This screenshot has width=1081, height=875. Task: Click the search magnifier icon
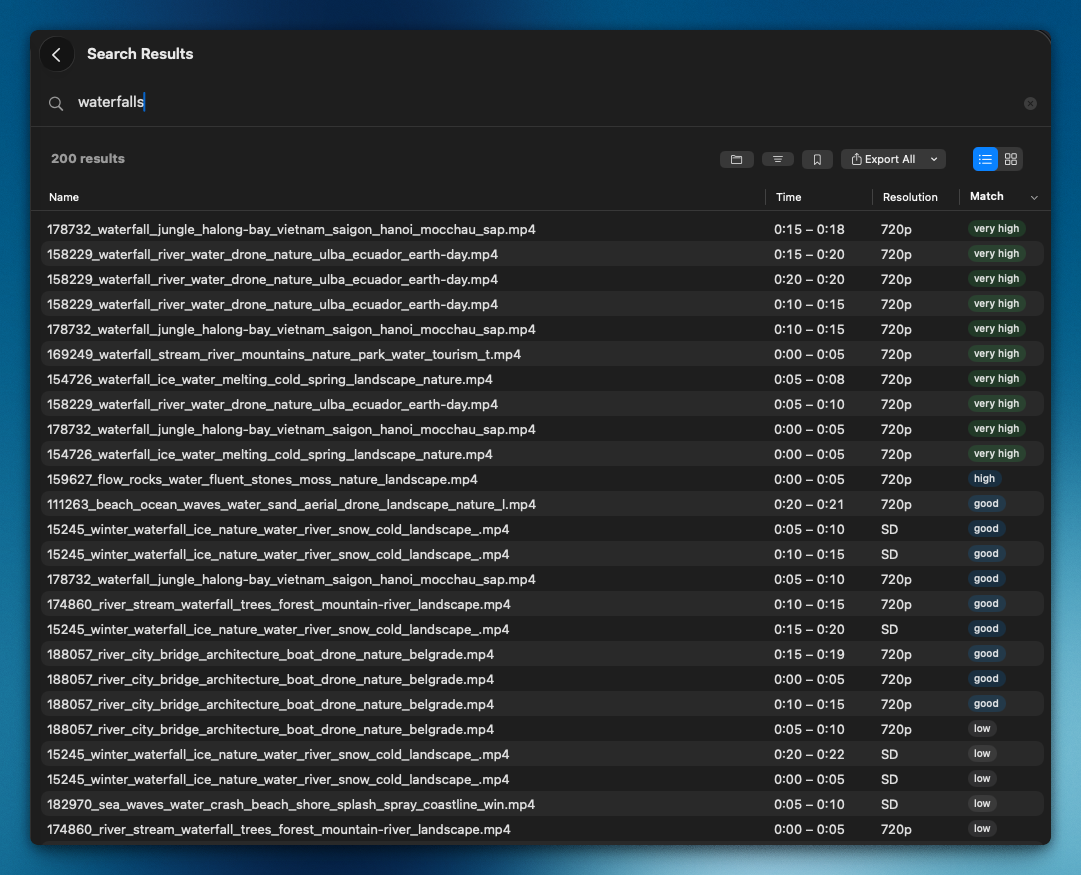point(56,103)
